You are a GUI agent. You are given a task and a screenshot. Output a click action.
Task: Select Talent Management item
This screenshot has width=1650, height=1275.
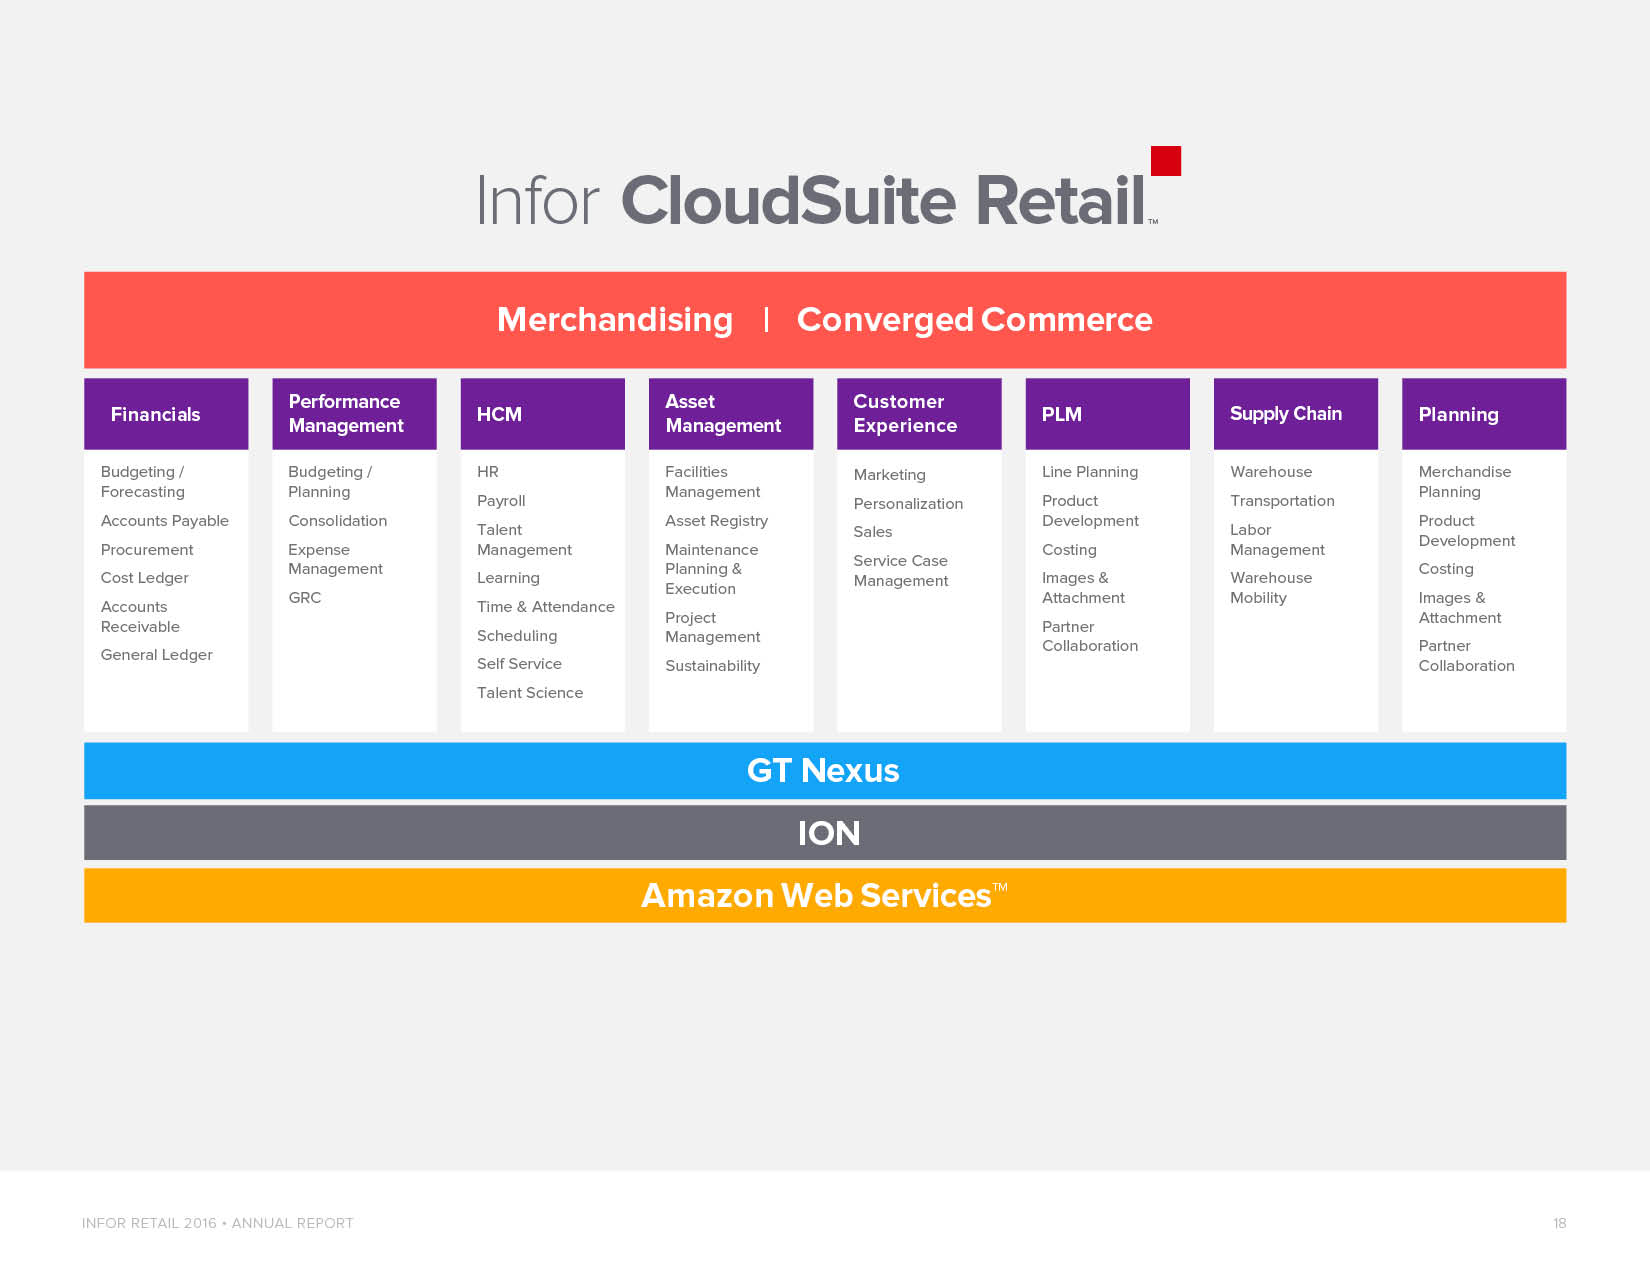[525, 540]
